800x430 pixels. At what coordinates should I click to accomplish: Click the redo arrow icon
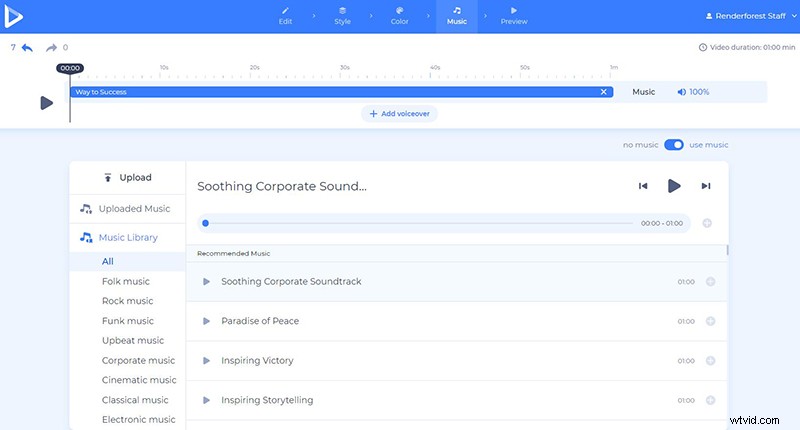(51, 47)
